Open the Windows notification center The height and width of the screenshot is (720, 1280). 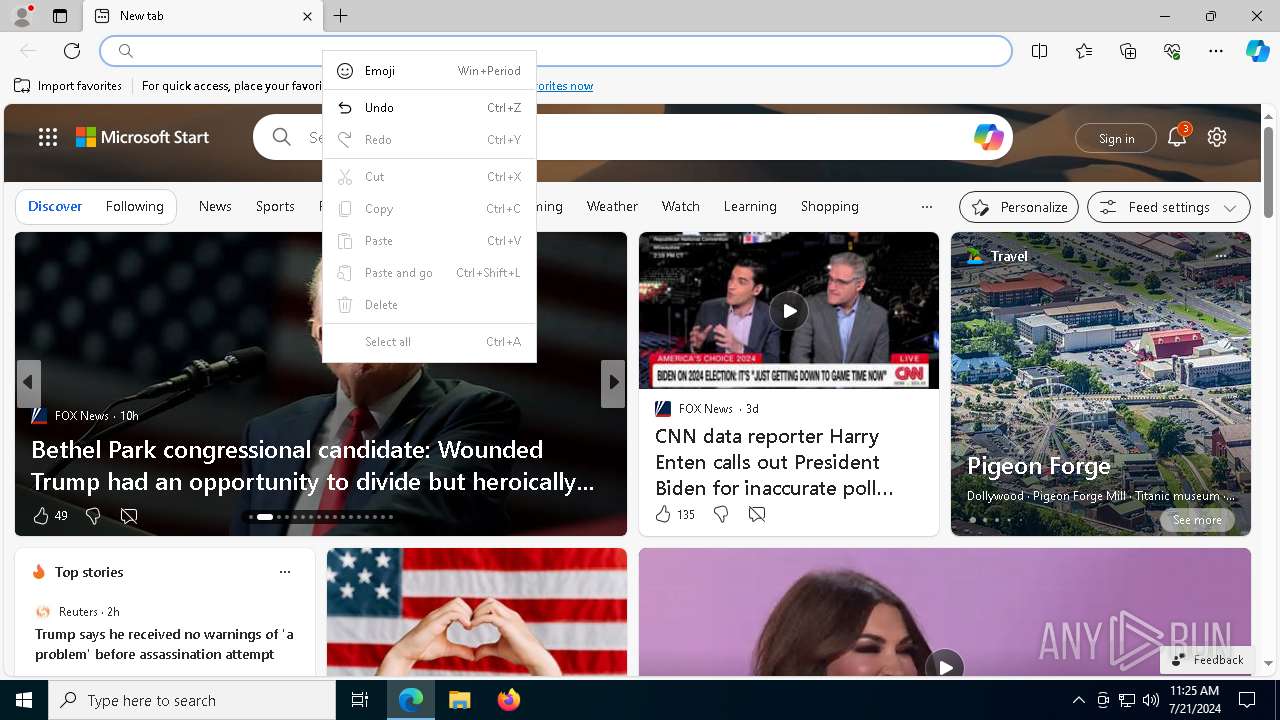(x=1247, y=700)
